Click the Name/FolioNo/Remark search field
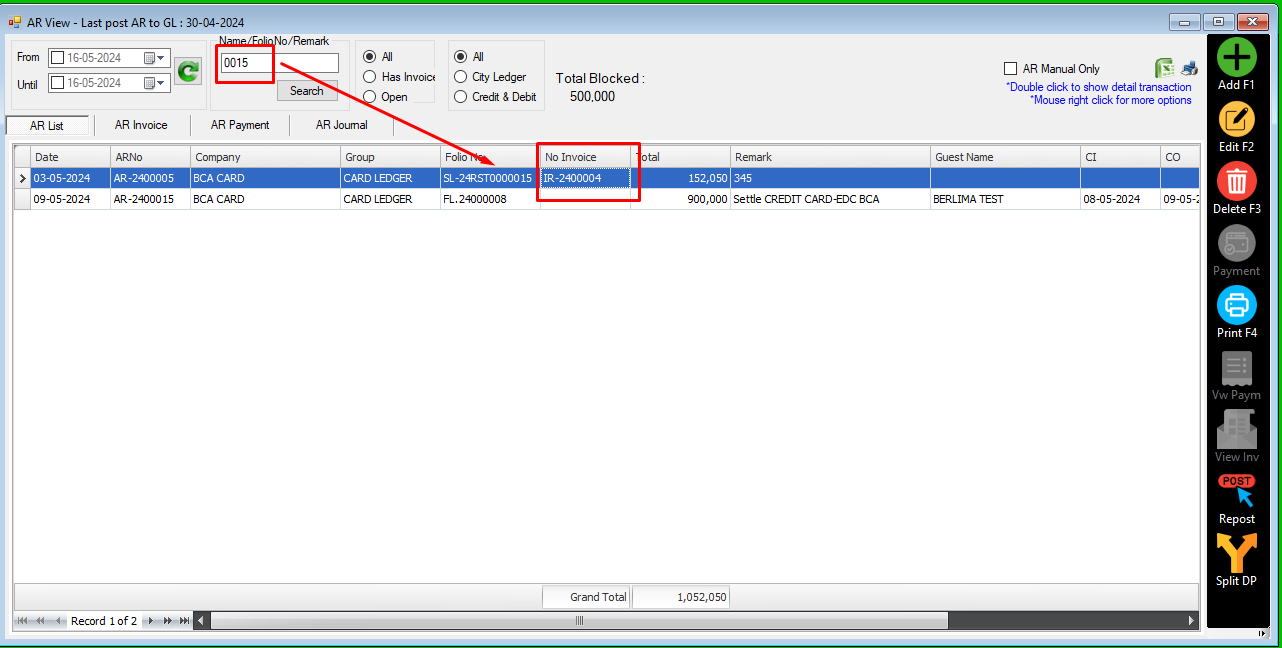The width and height of the screenshot is (1282, 648). coord(280,63)
